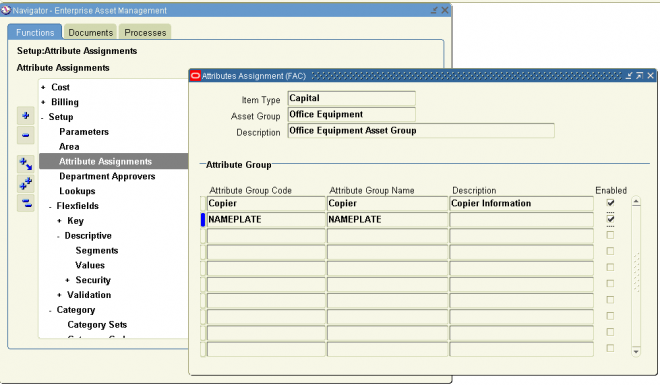Collapse the Setup node in Navigator

tap(43, 118)
